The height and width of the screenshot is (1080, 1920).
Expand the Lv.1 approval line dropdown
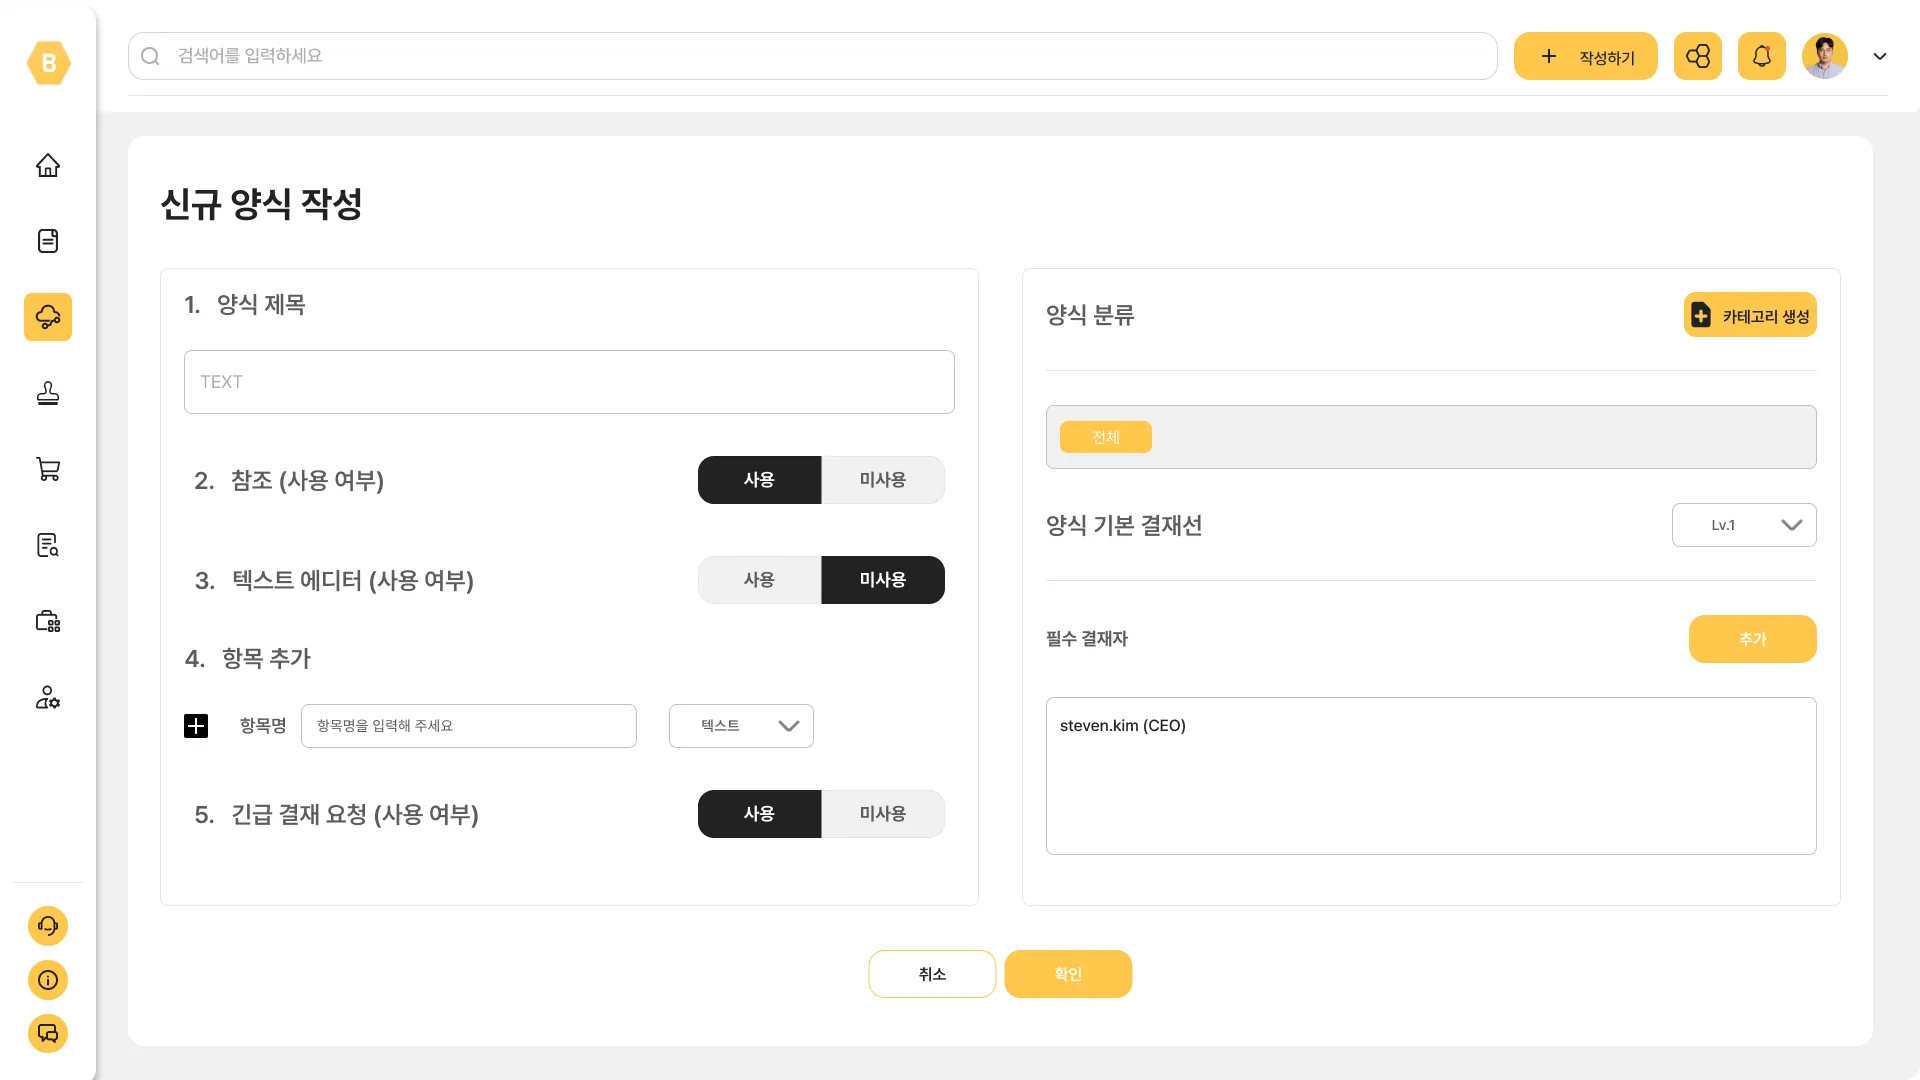(1743, 525)
